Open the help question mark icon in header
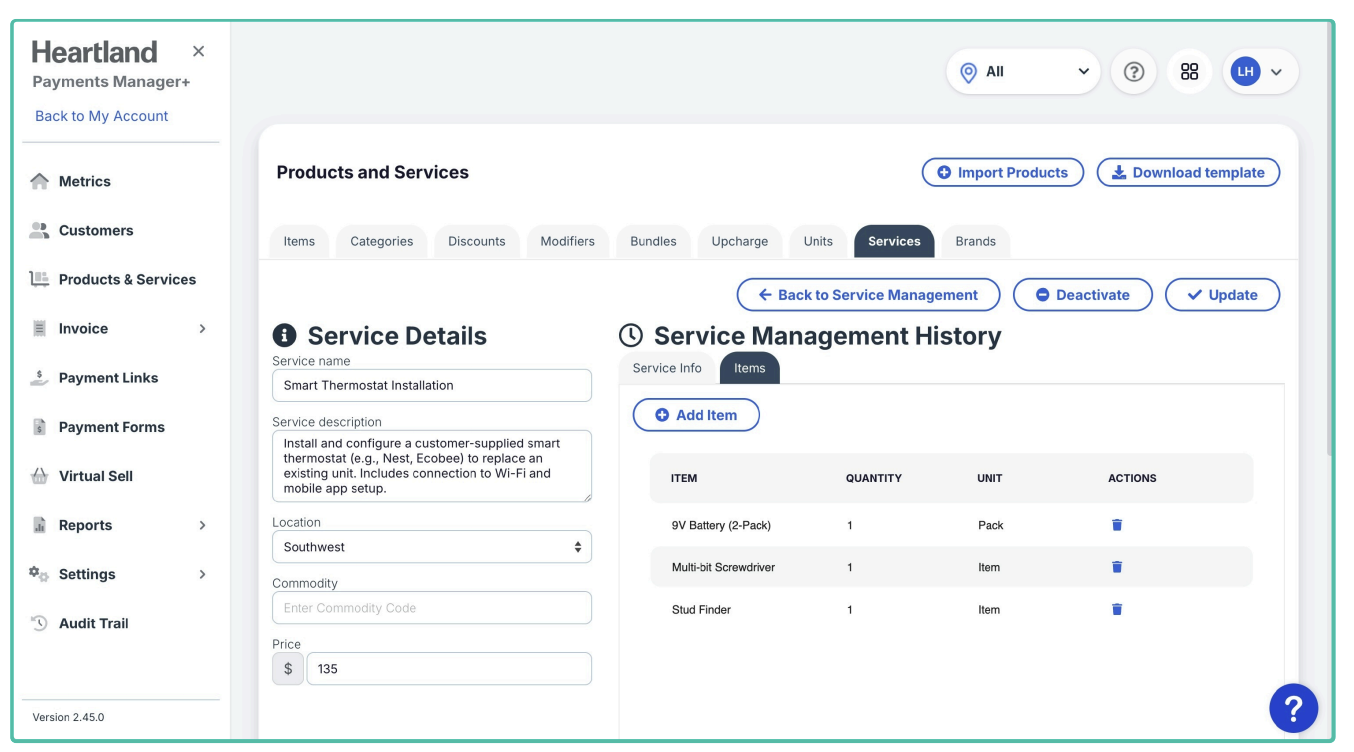 [x=1133, y=72]
